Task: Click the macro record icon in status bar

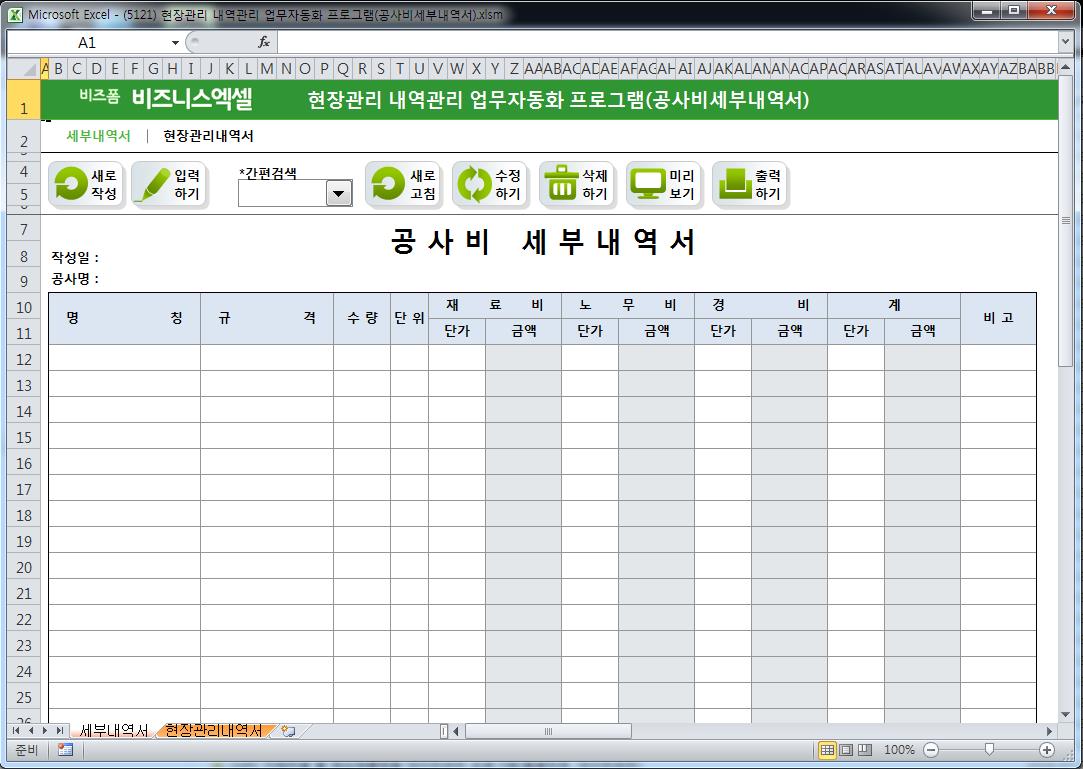Action: pyautogui.click(x=65, y=750)
